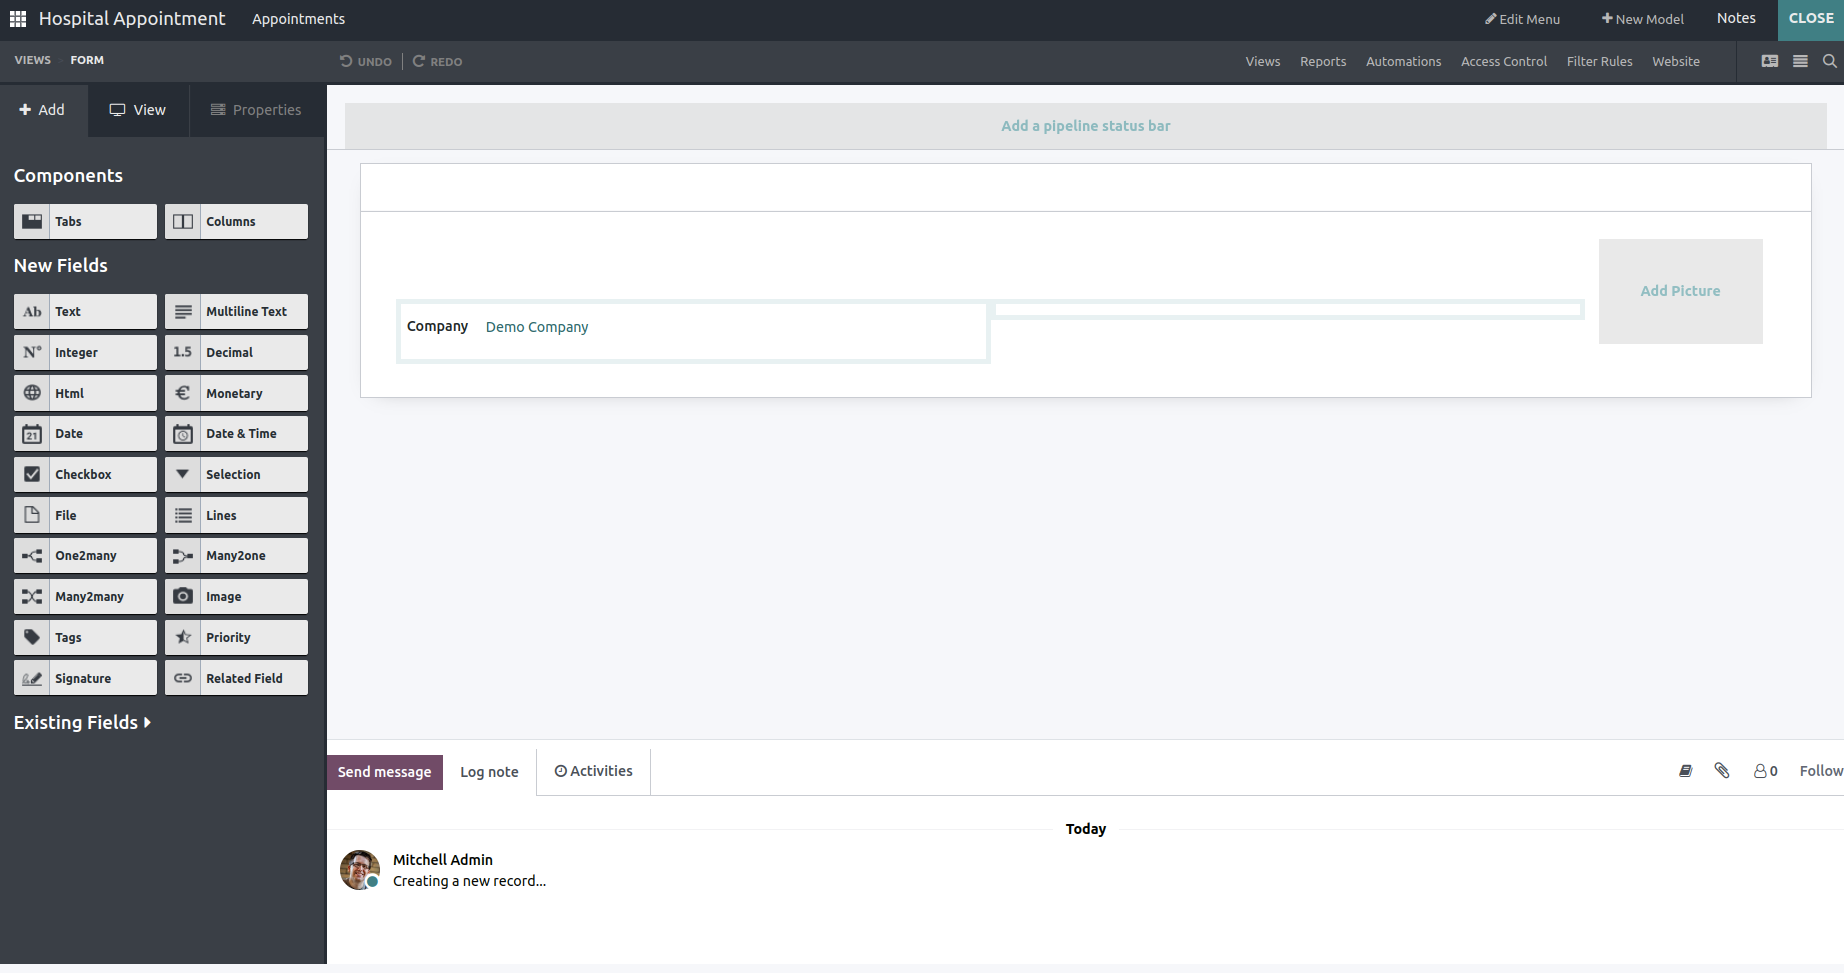Open the Reports menu item
Screen dimensions: 1844x973
pyautogui.click(x=1323, y=62)
